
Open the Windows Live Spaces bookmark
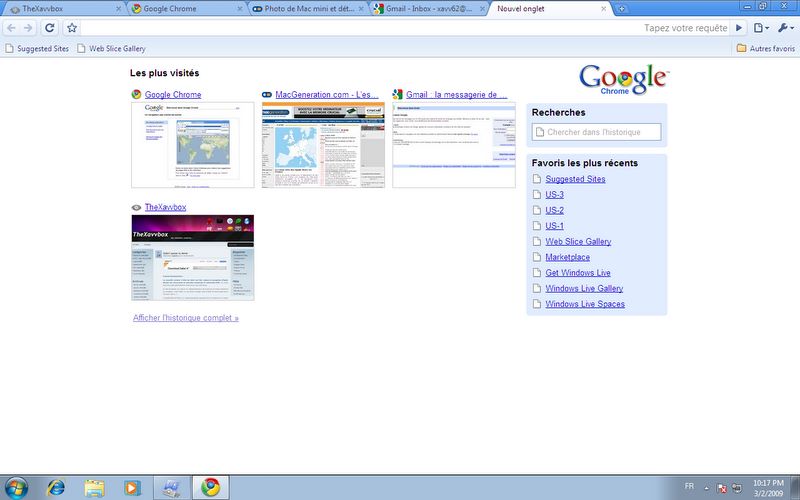coord(585,304)
